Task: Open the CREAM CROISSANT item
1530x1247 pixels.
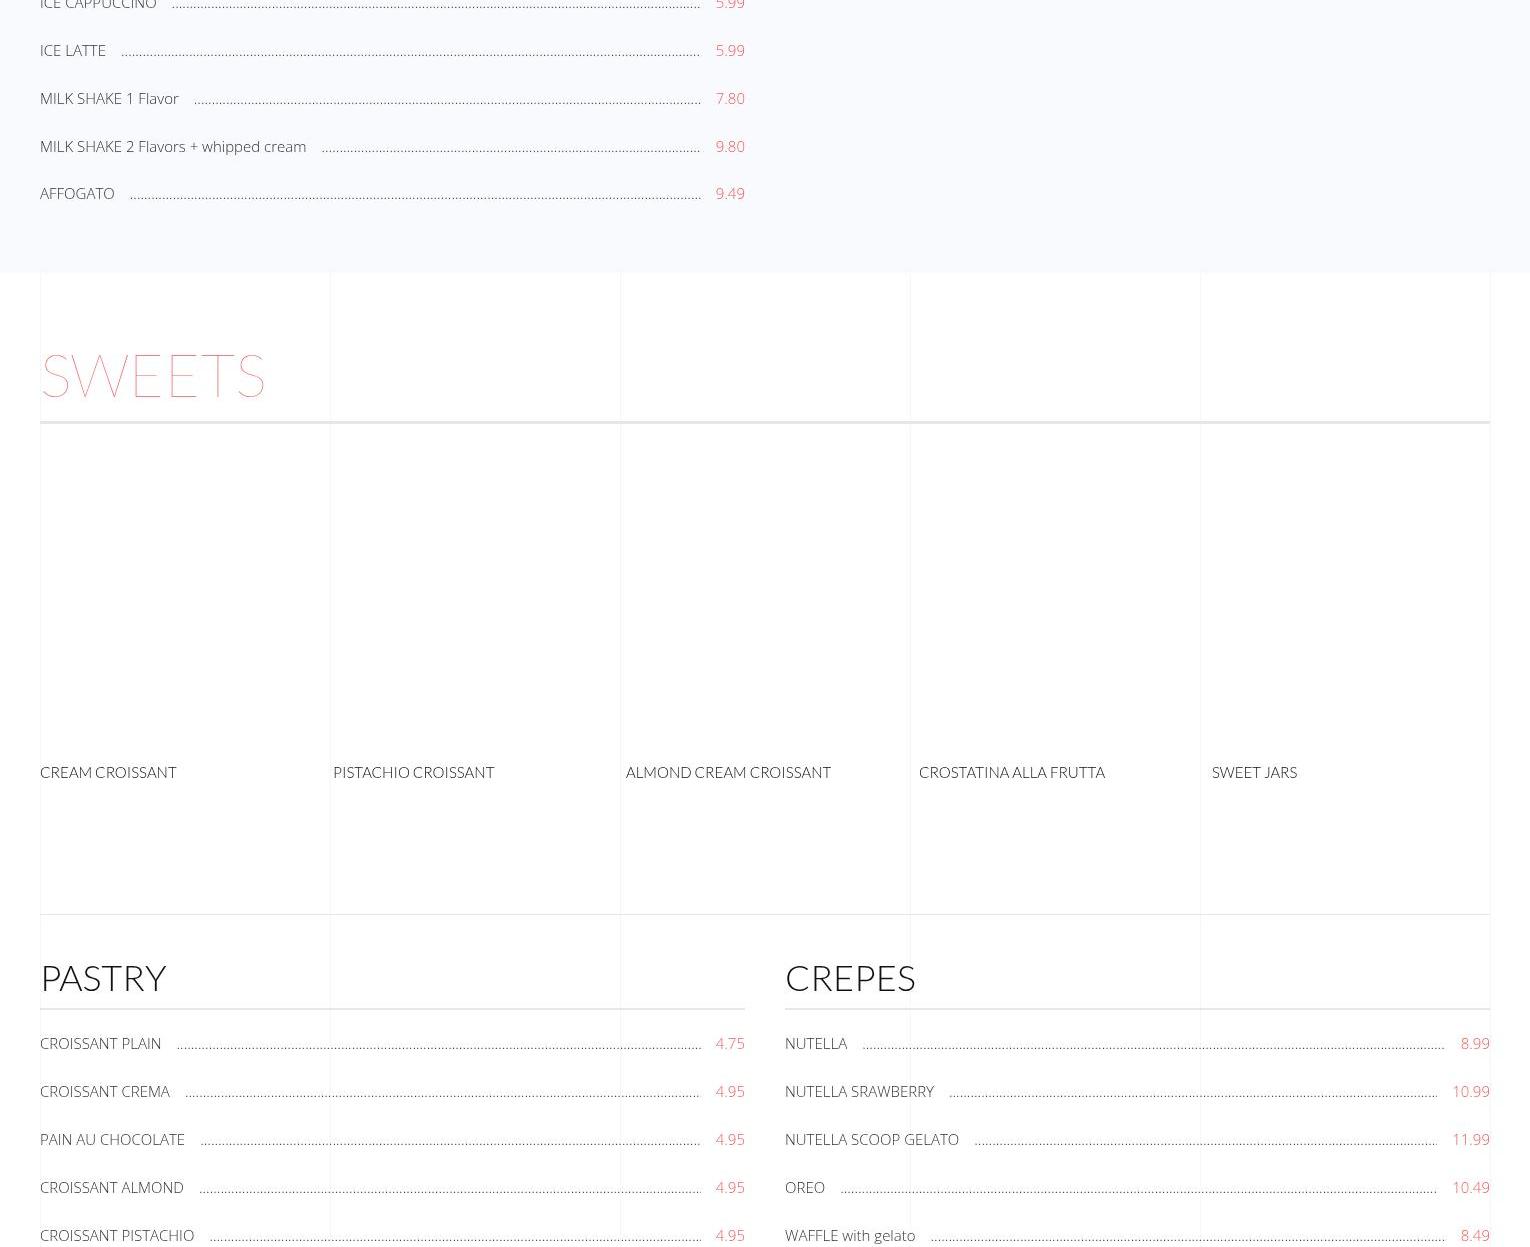Action: click(x=108, y=772)
